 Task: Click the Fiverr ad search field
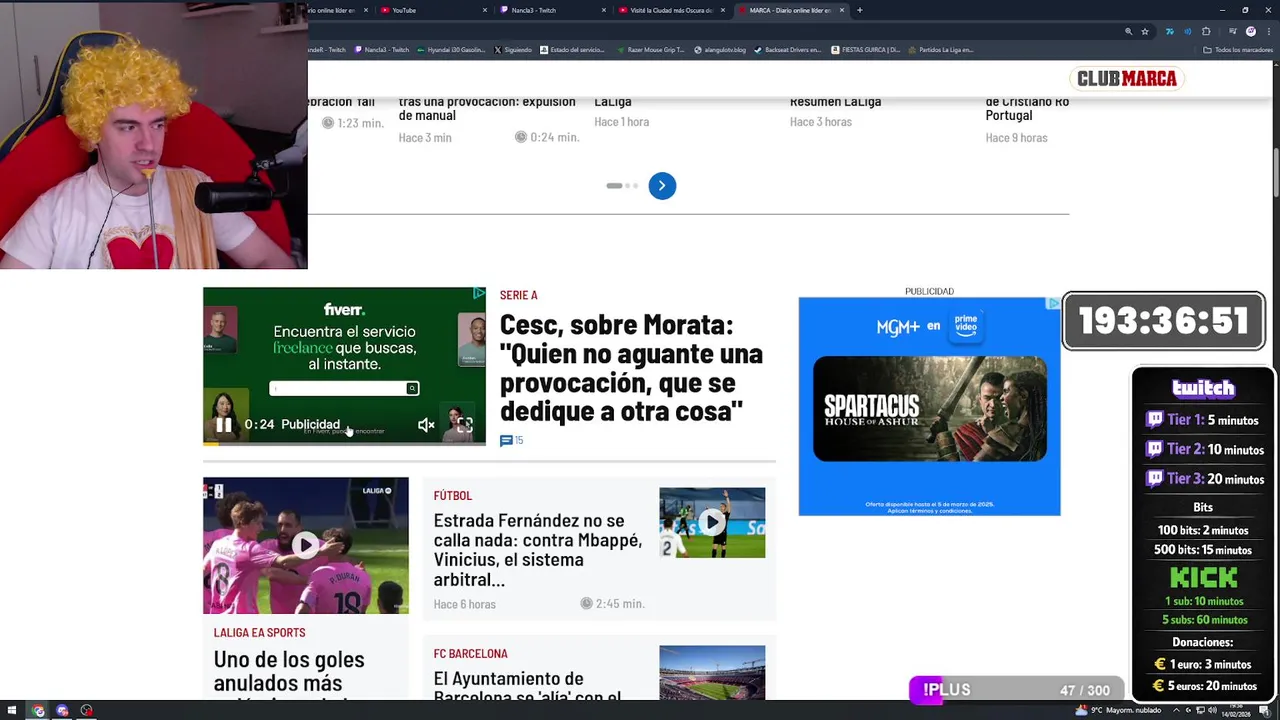(344, 388)
